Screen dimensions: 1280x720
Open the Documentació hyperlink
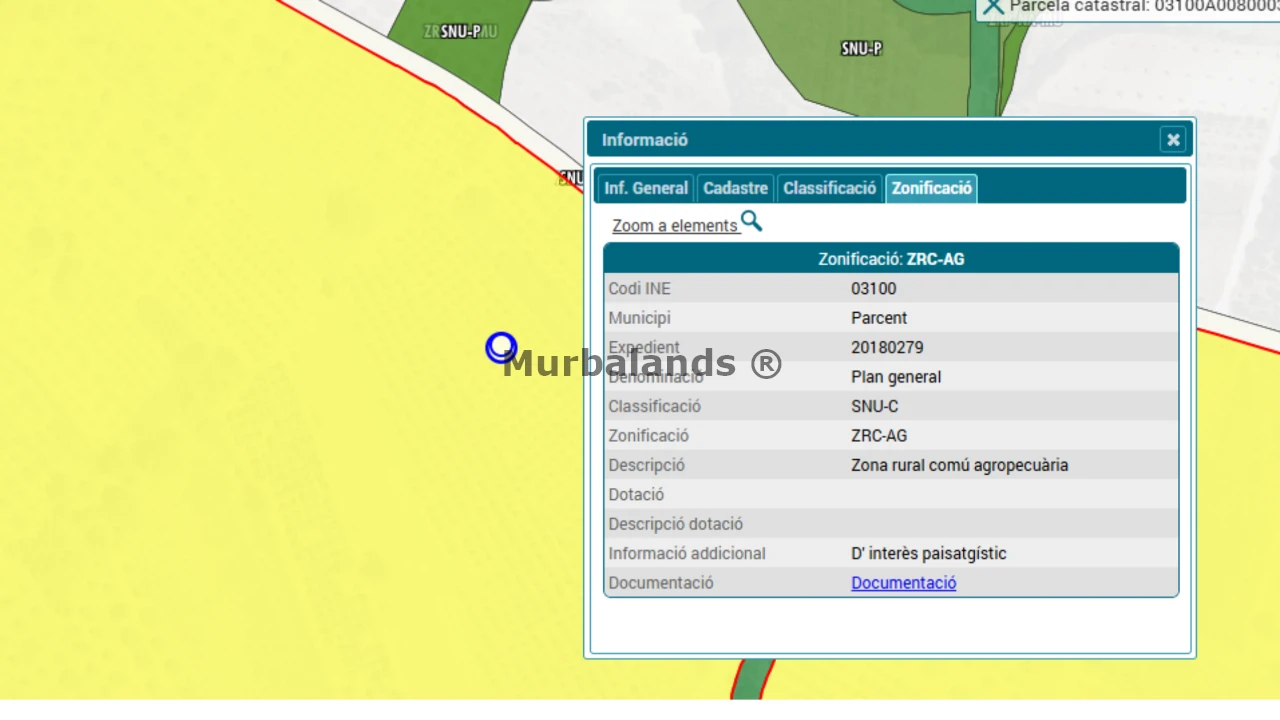(903, 583)
